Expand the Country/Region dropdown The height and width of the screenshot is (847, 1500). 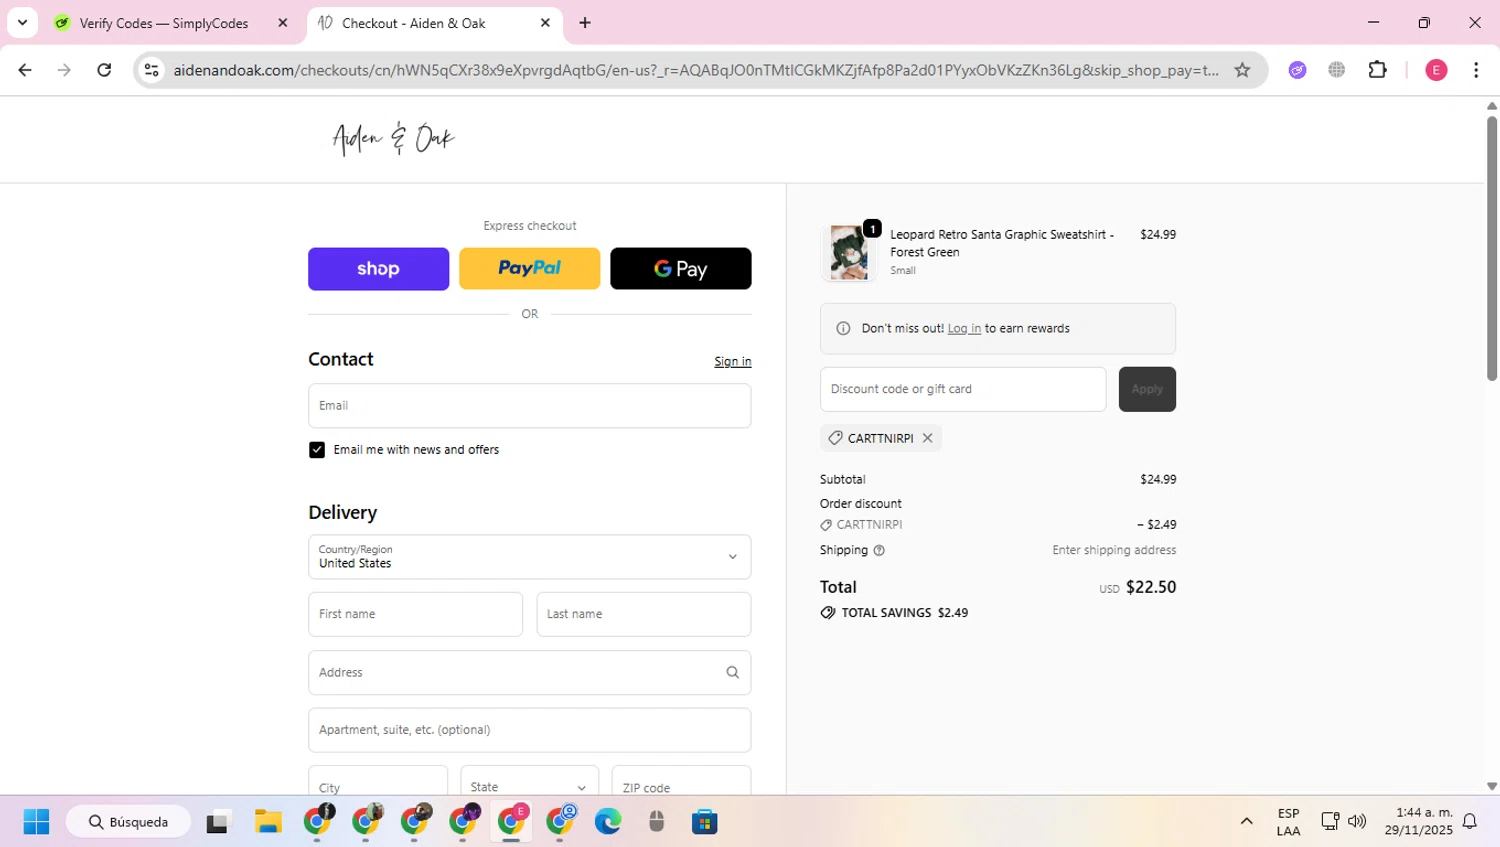(x=529, y=557)
